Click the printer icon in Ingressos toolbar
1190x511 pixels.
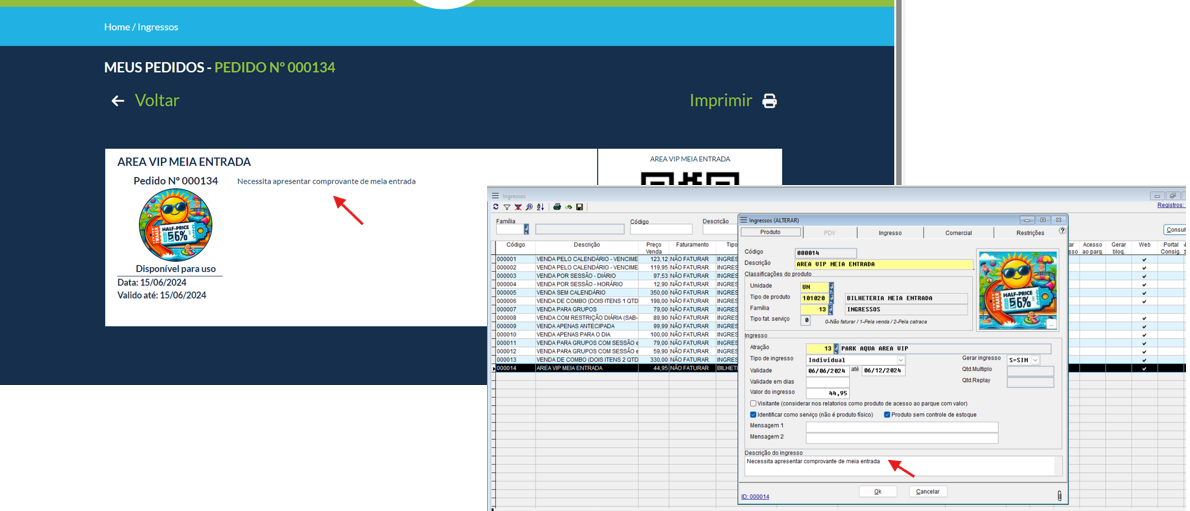pyautogui.click(x=557, y=207)
